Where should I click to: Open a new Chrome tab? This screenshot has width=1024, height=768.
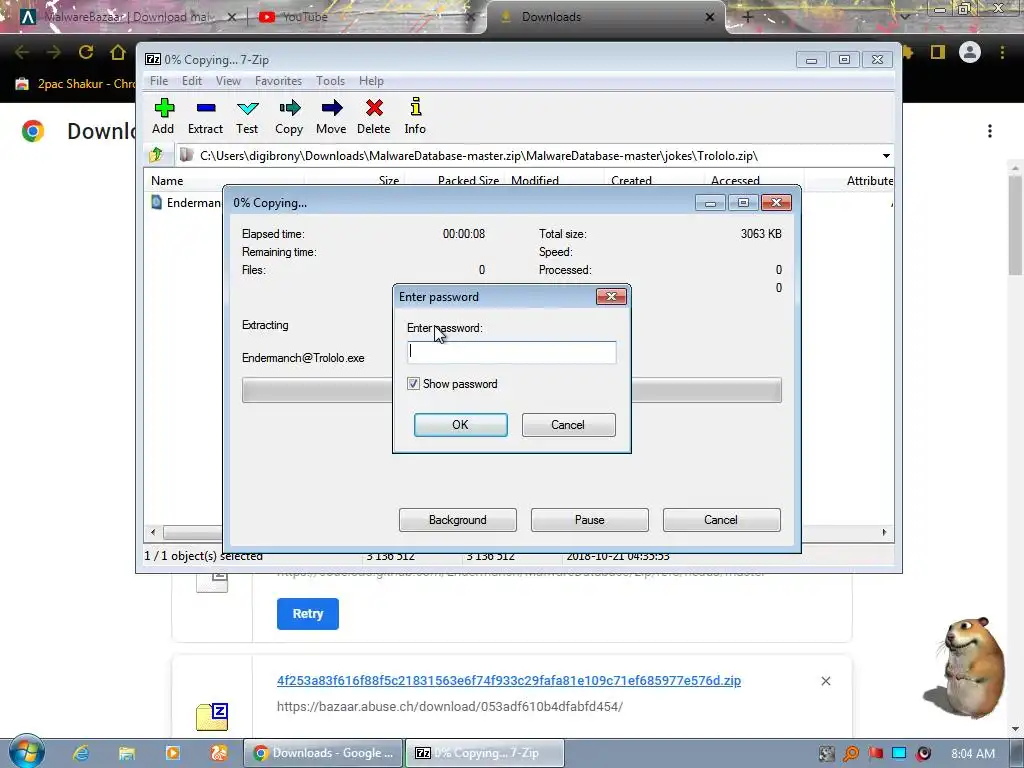748,17
